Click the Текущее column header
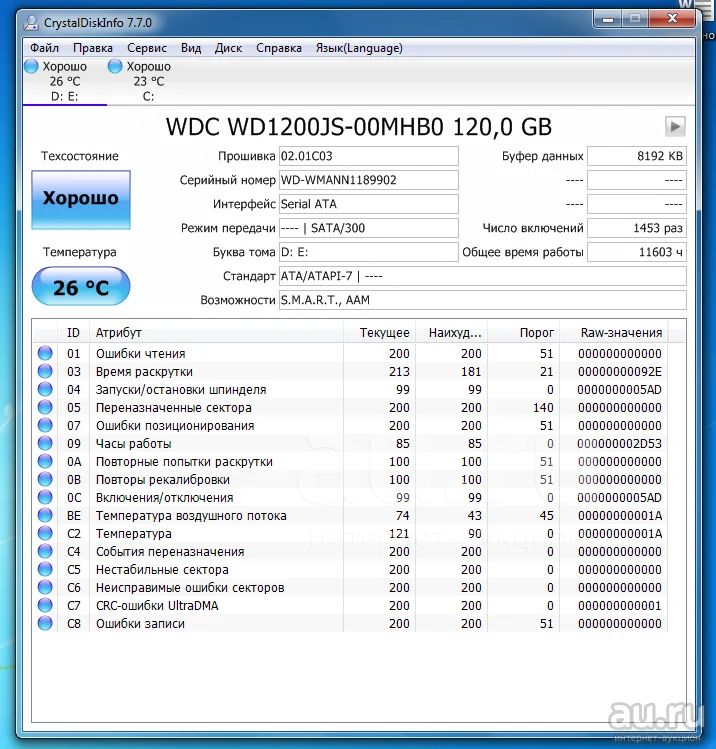 coord(379,332)
